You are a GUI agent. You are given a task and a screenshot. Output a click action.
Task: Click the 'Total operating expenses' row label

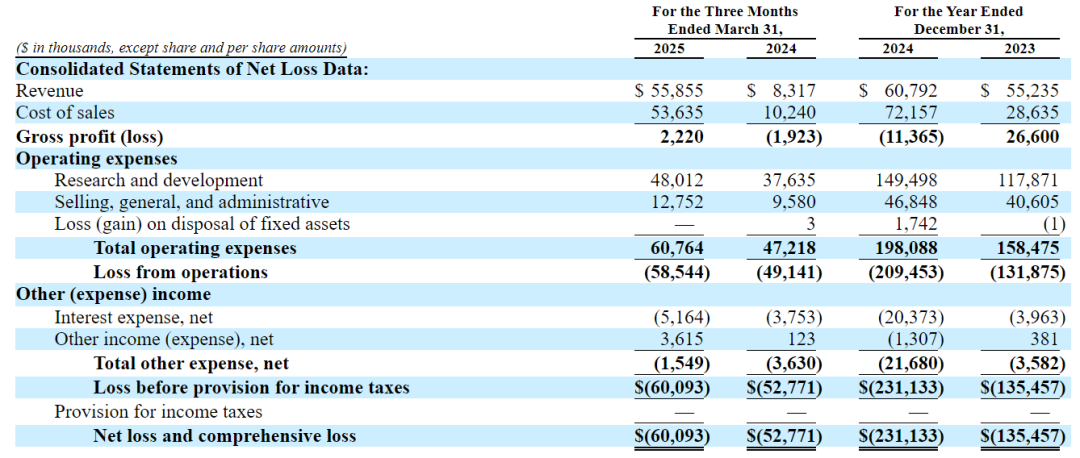point(195,248)
